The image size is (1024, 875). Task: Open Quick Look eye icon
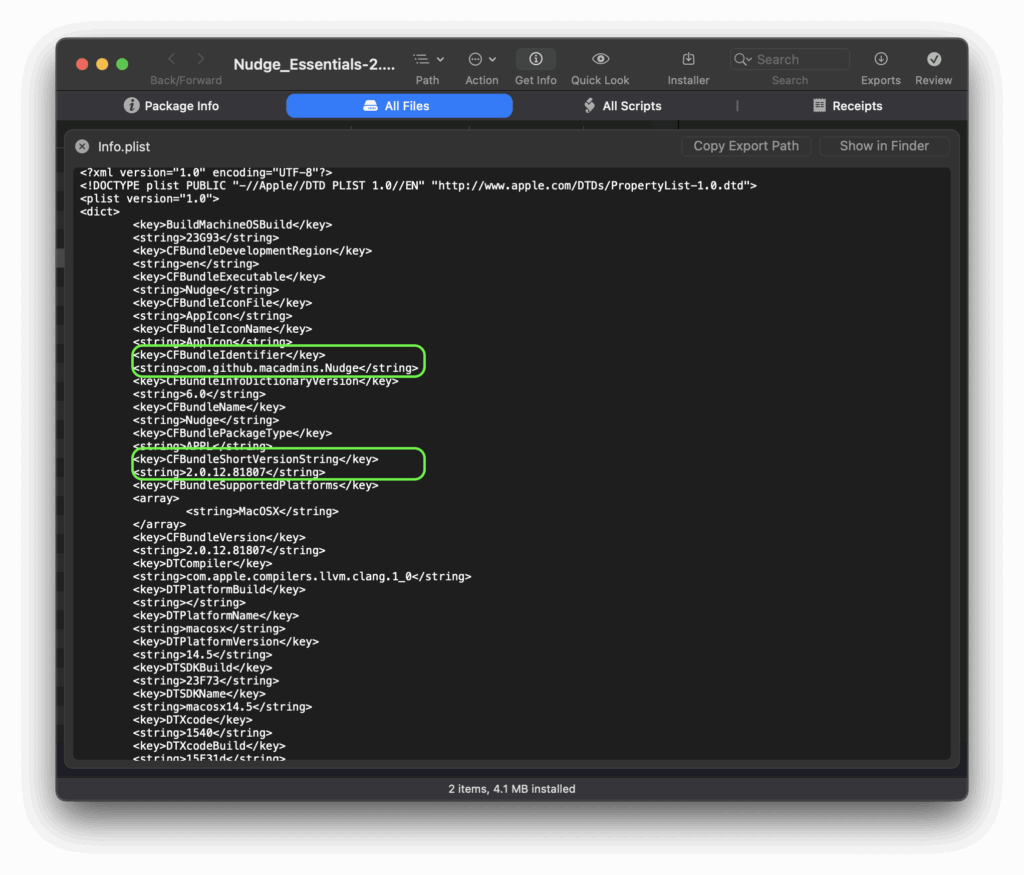[600, 60]
